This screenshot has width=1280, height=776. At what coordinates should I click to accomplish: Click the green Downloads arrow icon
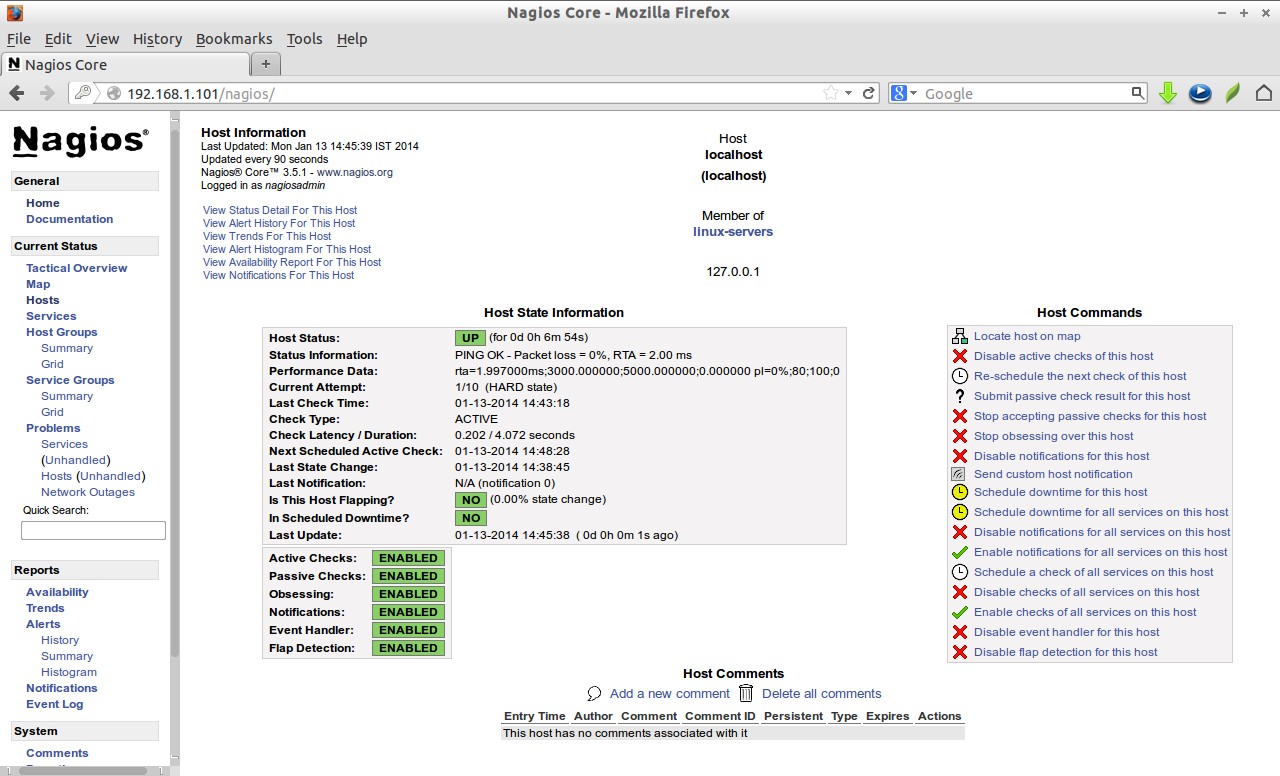[x=1168, y=93]
